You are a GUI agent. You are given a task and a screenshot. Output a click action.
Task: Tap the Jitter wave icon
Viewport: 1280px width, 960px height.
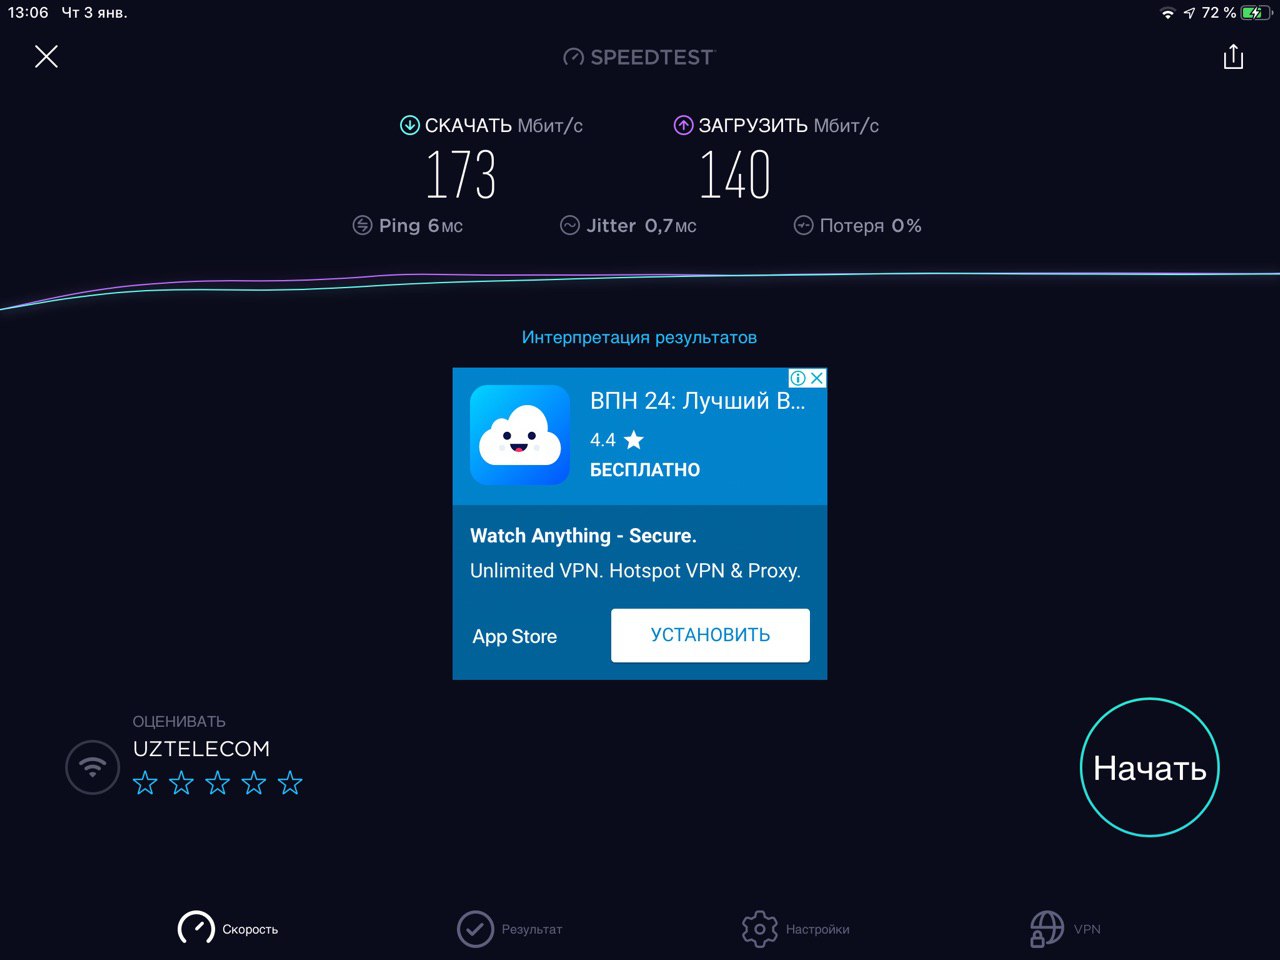(570, 225)
